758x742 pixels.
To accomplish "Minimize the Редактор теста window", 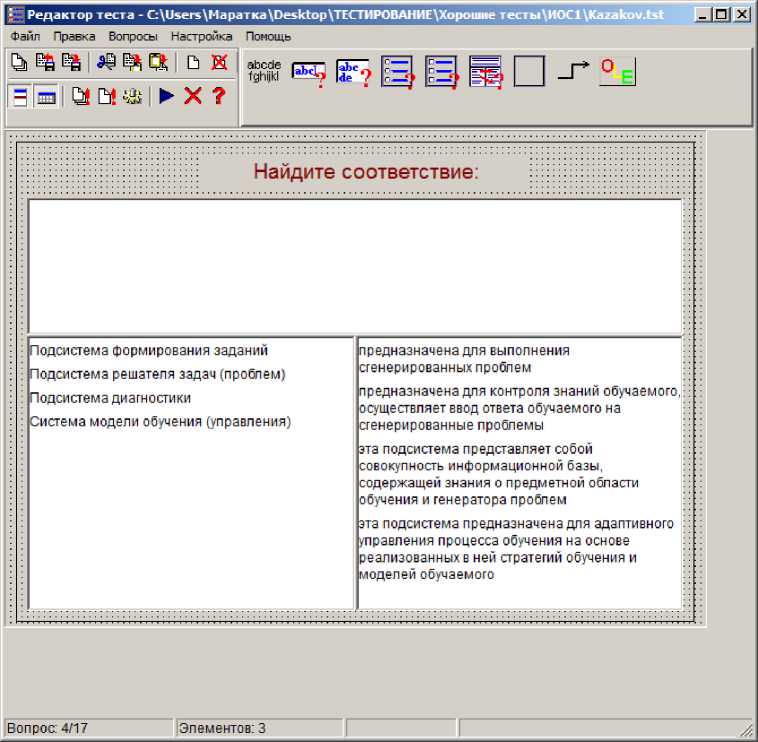I will click(702, 15).
